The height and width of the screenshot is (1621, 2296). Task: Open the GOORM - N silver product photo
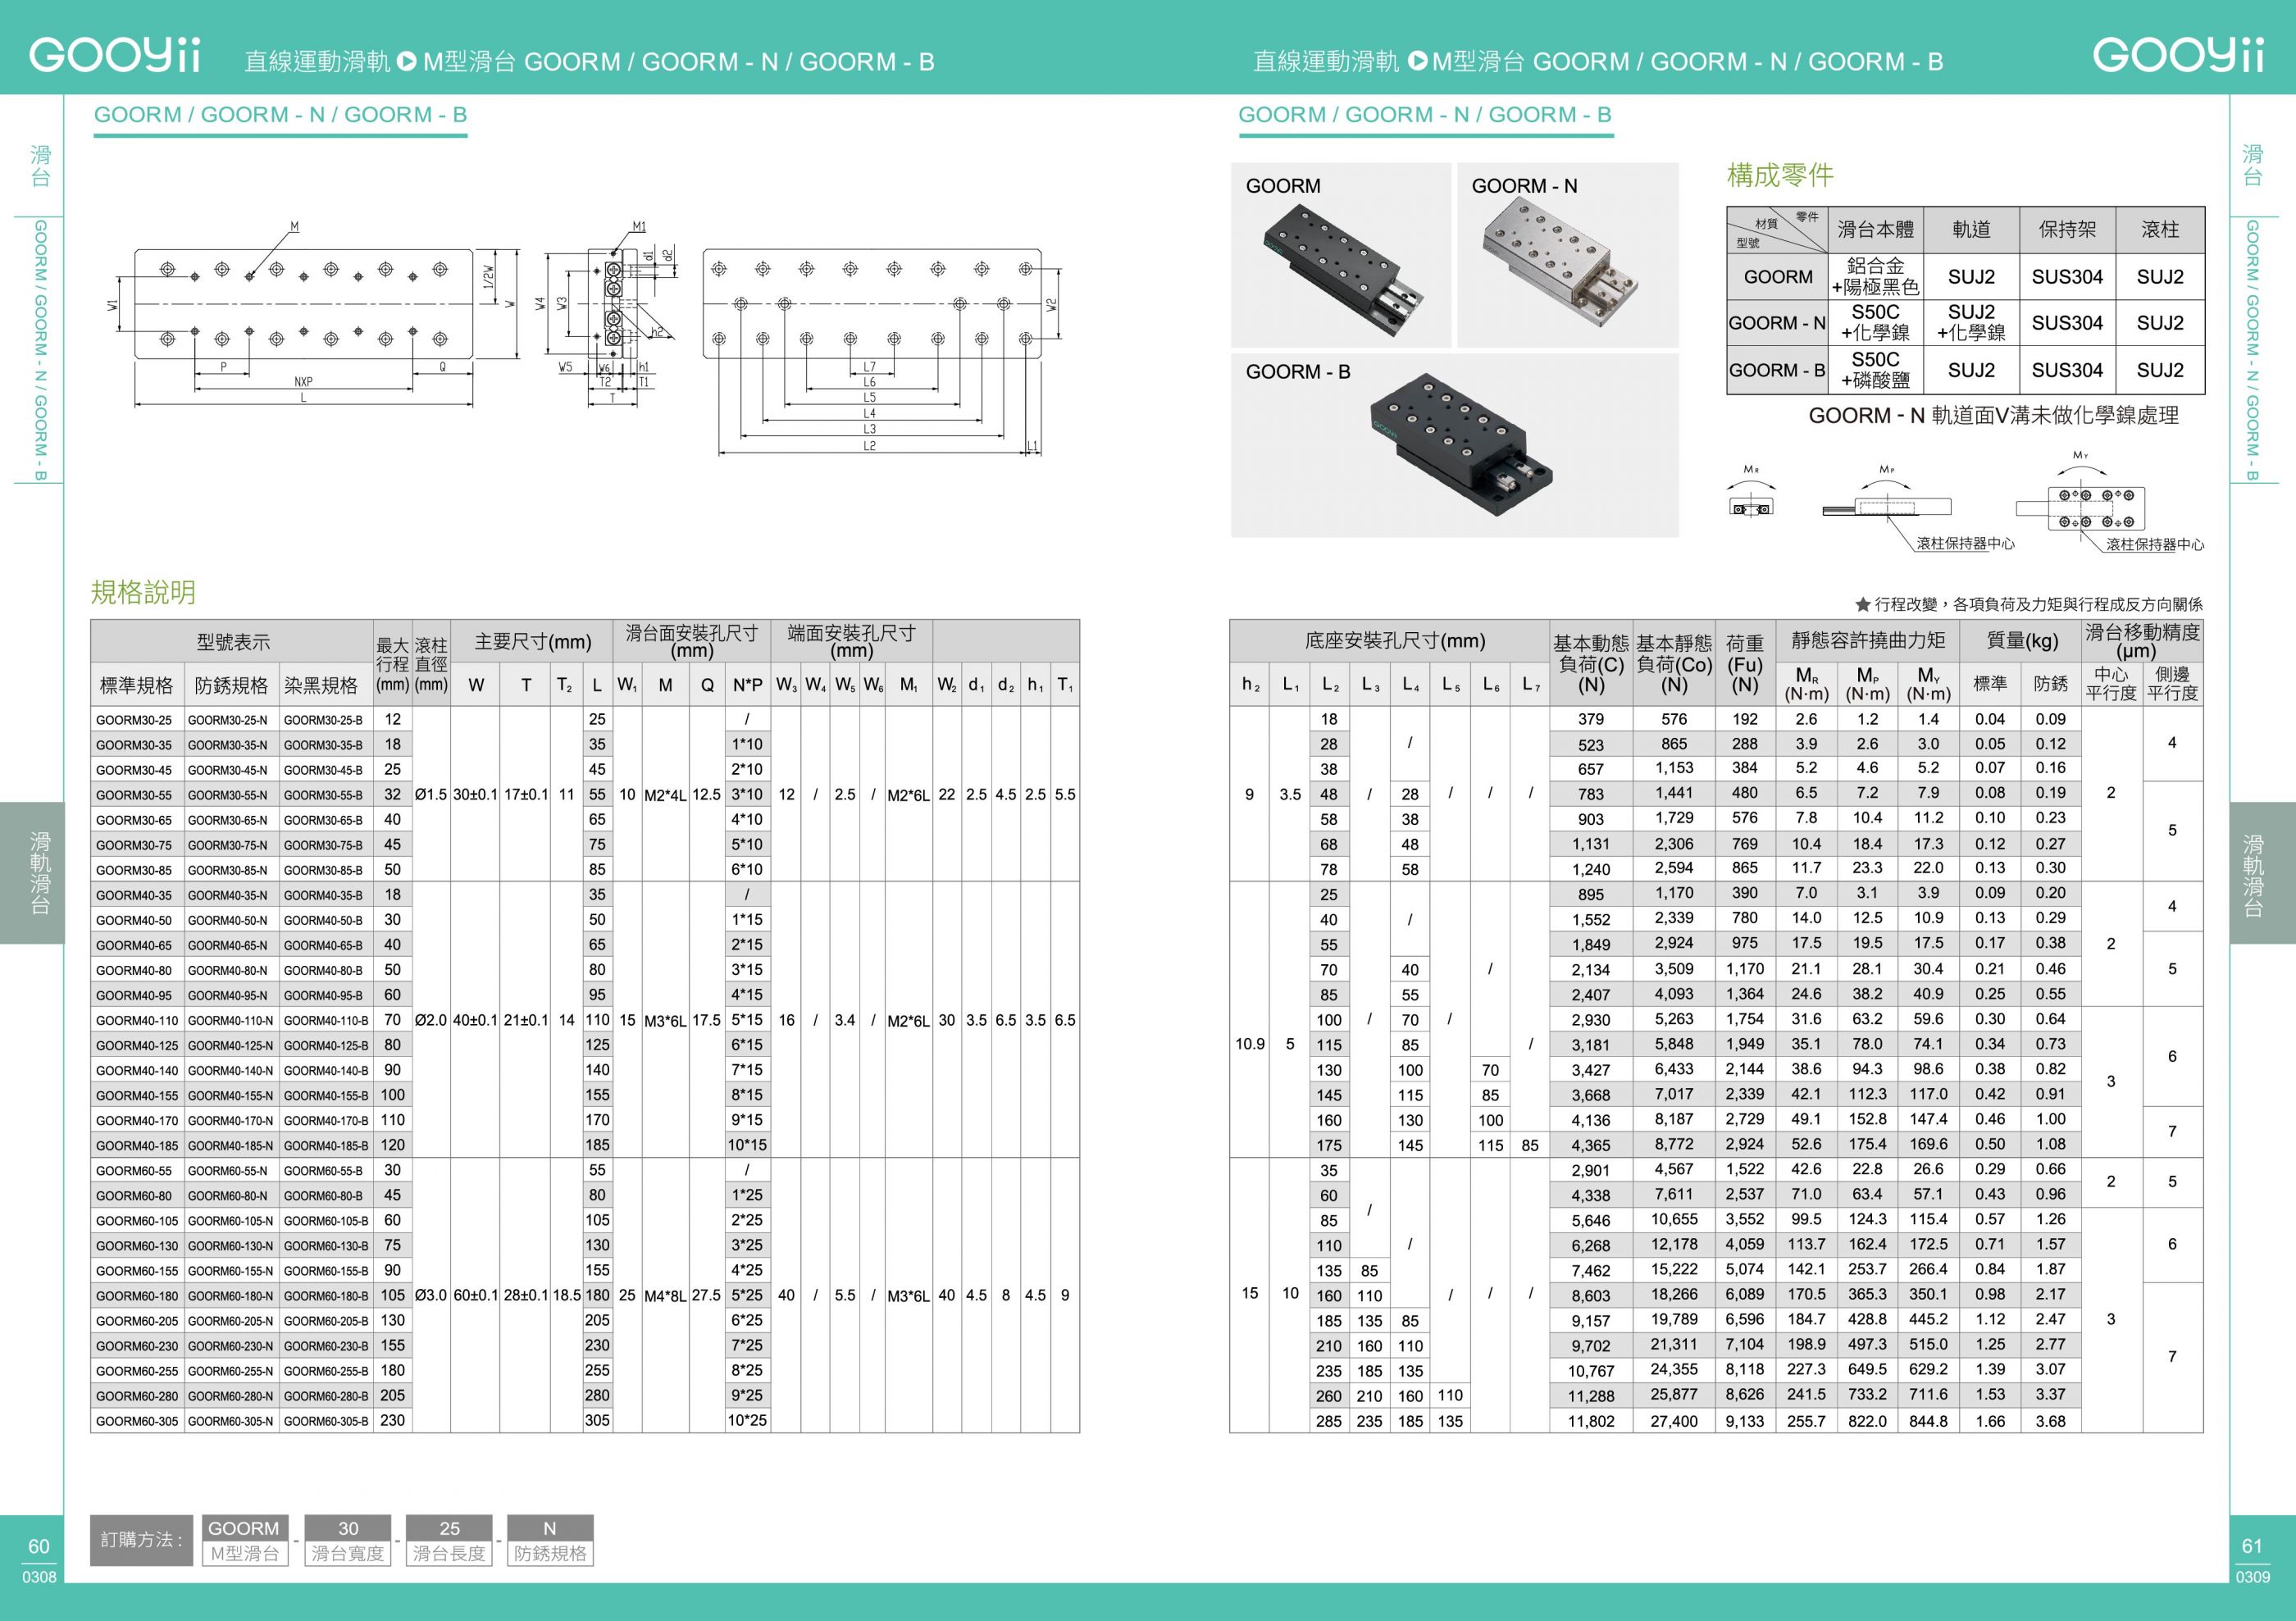click(x=1567, y=255)
